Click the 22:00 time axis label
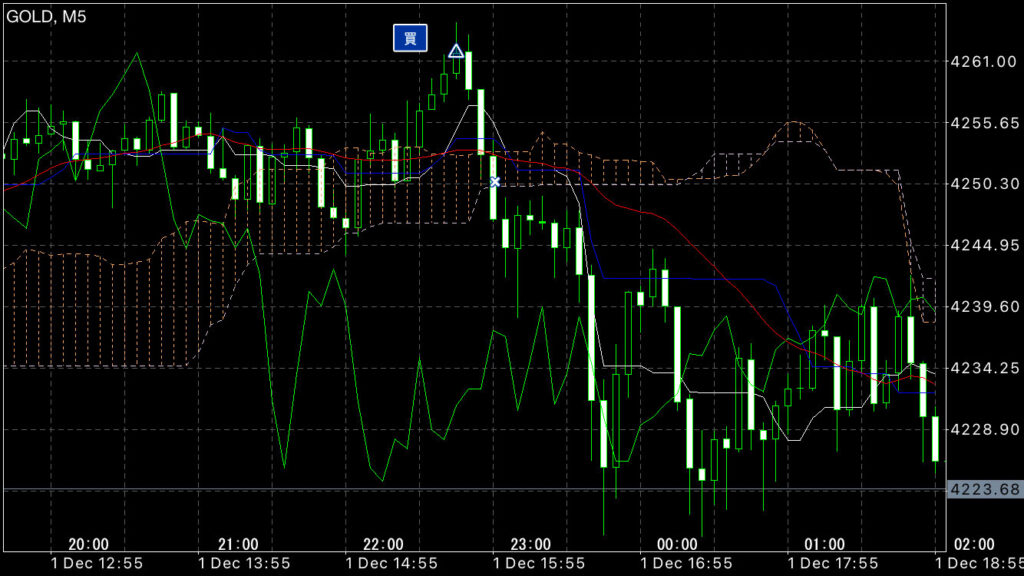1024x576 pixels. (384, 544)
